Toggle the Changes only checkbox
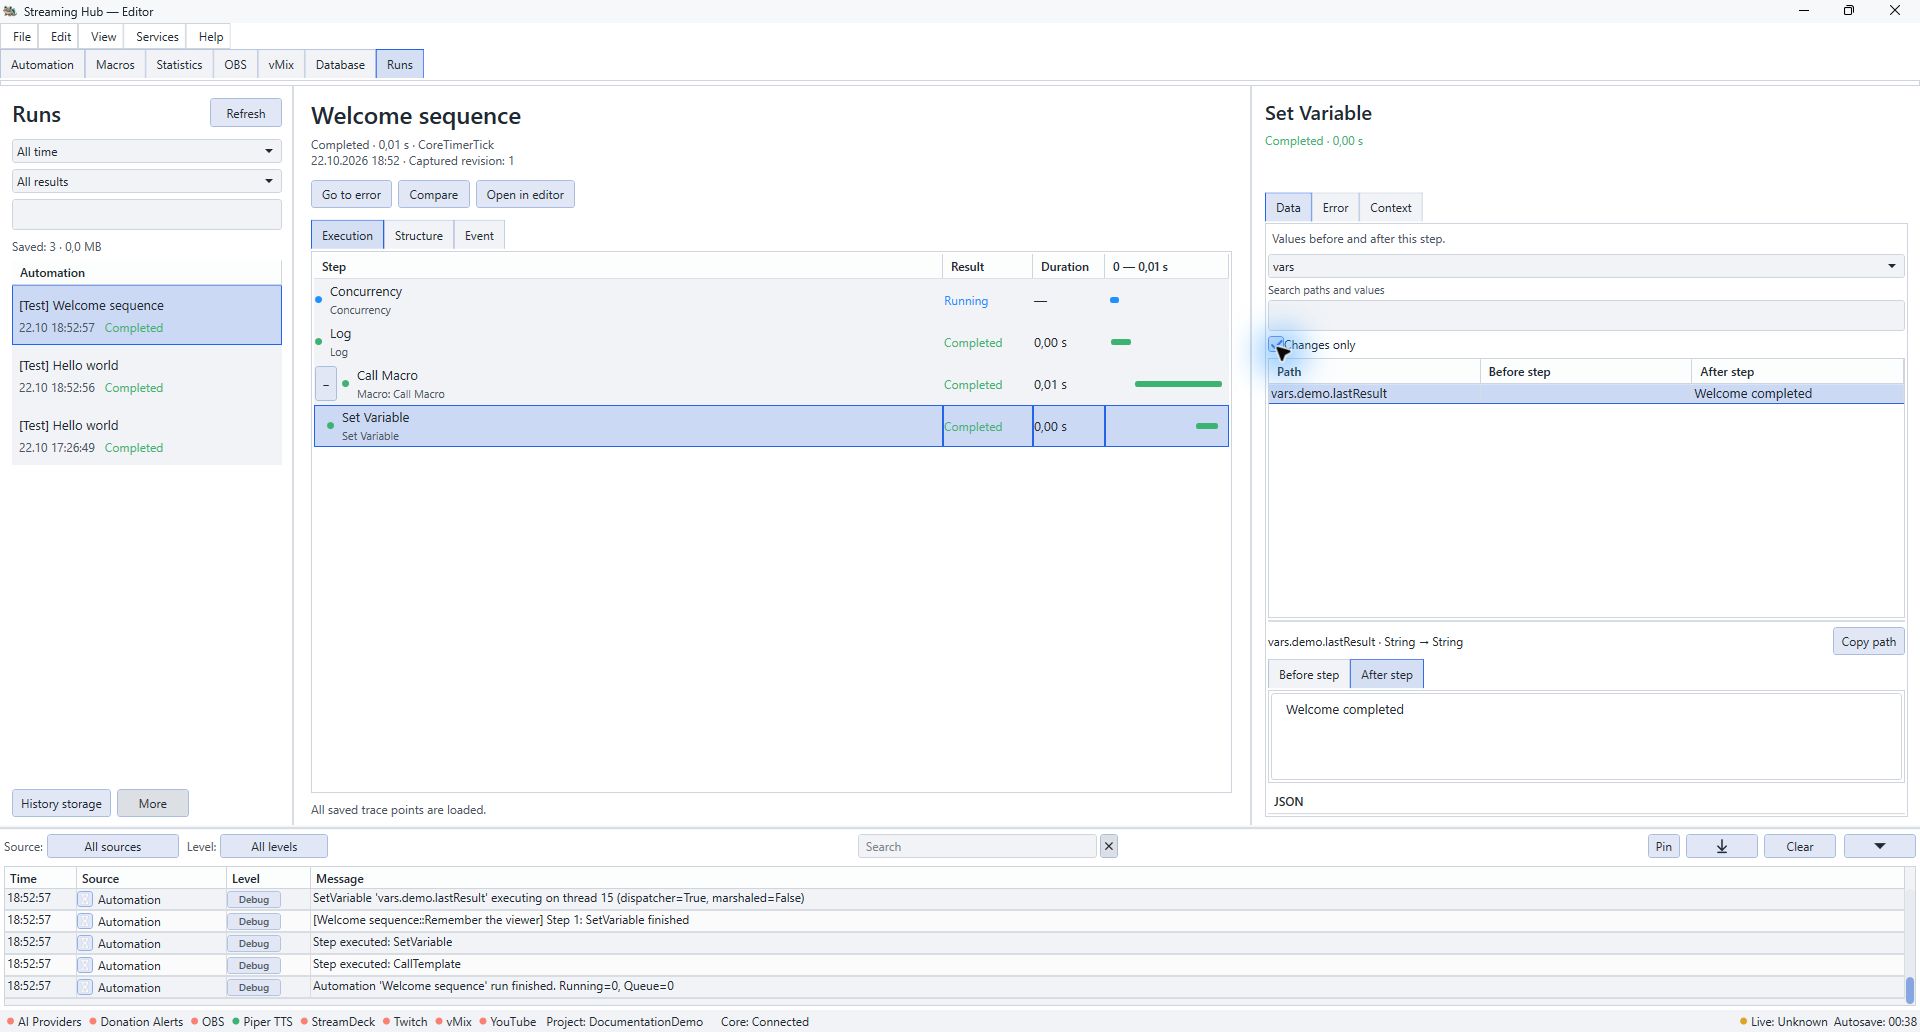This screenshot has width=1920, height=1032. pyautogui.click(x=1276, y=344)
